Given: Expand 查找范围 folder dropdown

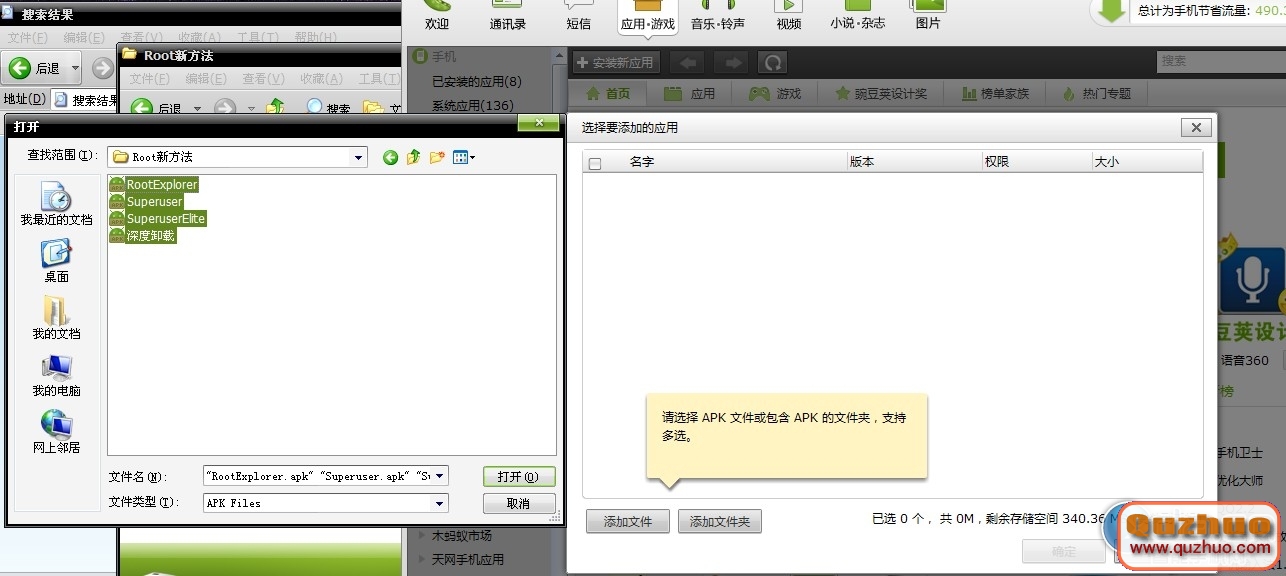Looking at the screenshot, I should 359,157.
